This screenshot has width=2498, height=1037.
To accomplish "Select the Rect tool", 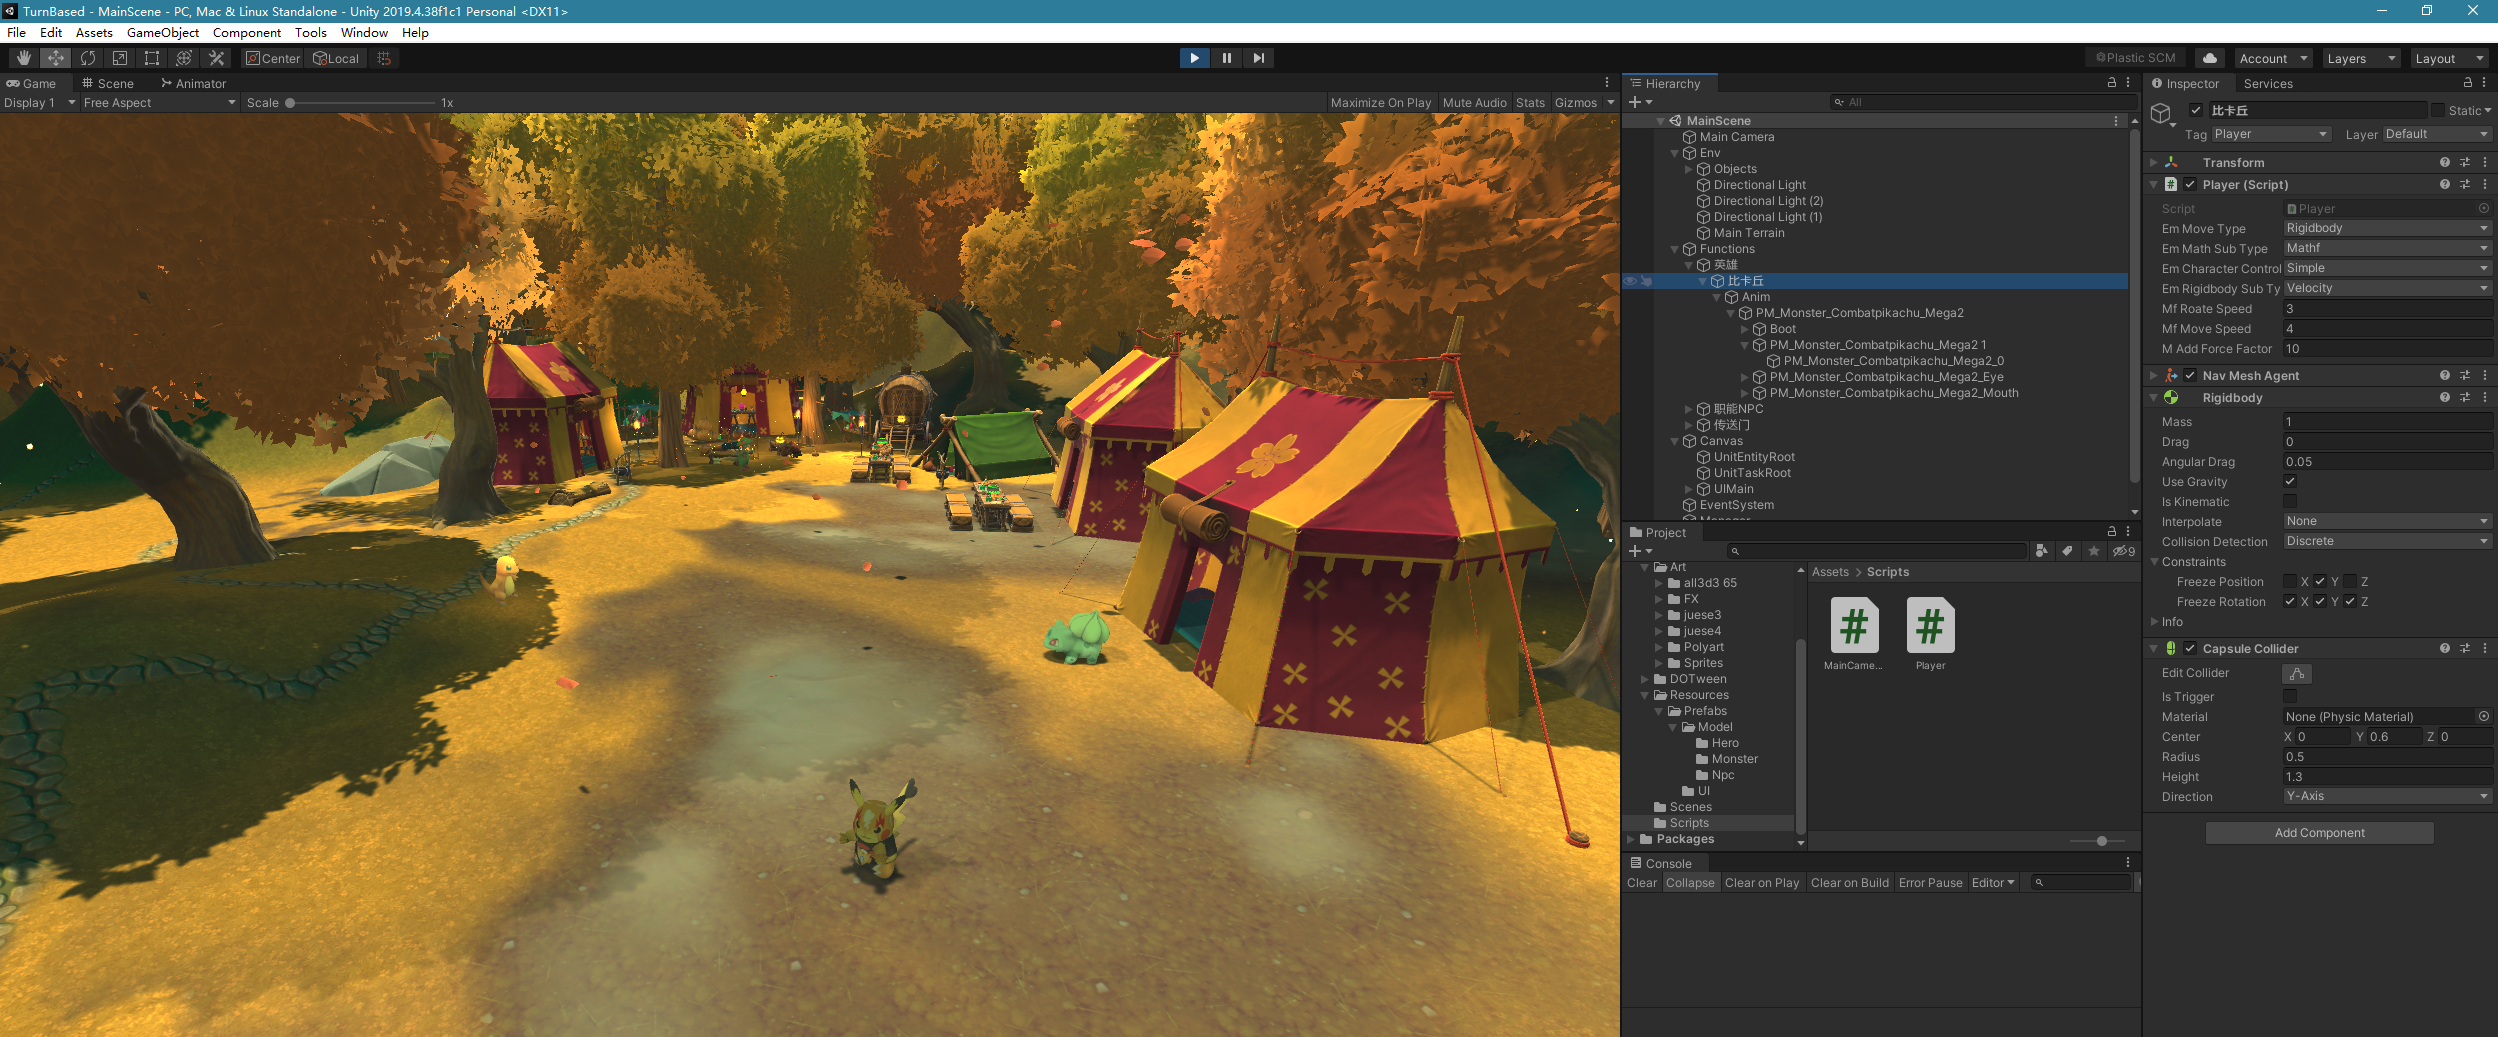I will click(152, 58).
